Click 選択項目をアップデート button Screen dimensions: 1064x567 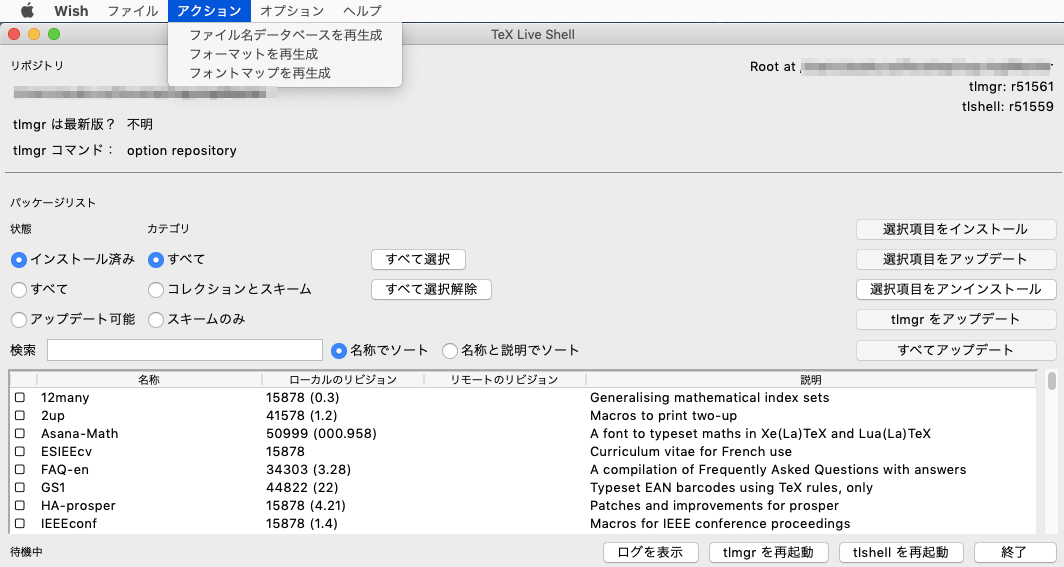(955, 259)
